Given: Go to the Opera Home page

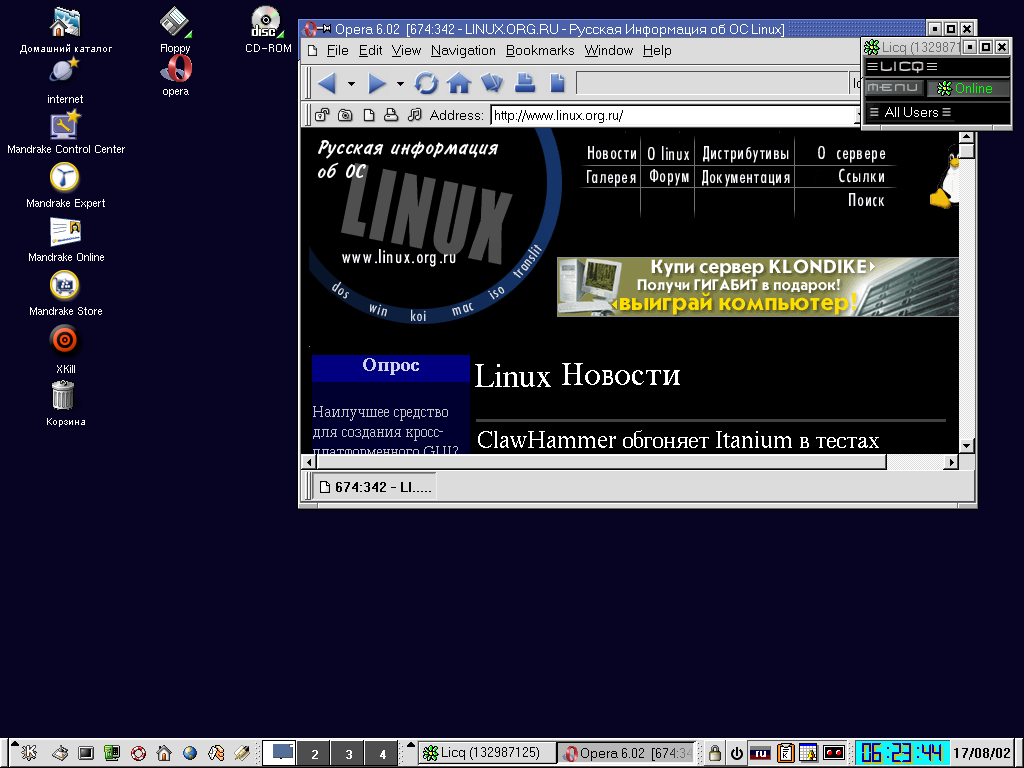Looking at the screenshot, I should point(458,83).
